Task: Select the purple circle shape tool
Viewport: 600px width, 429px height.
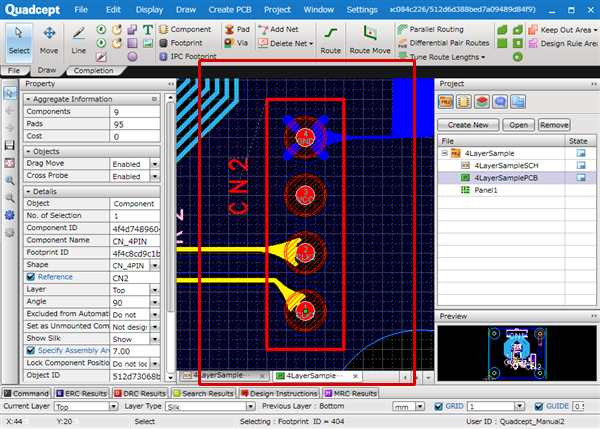Action: [x=132, y=57]
